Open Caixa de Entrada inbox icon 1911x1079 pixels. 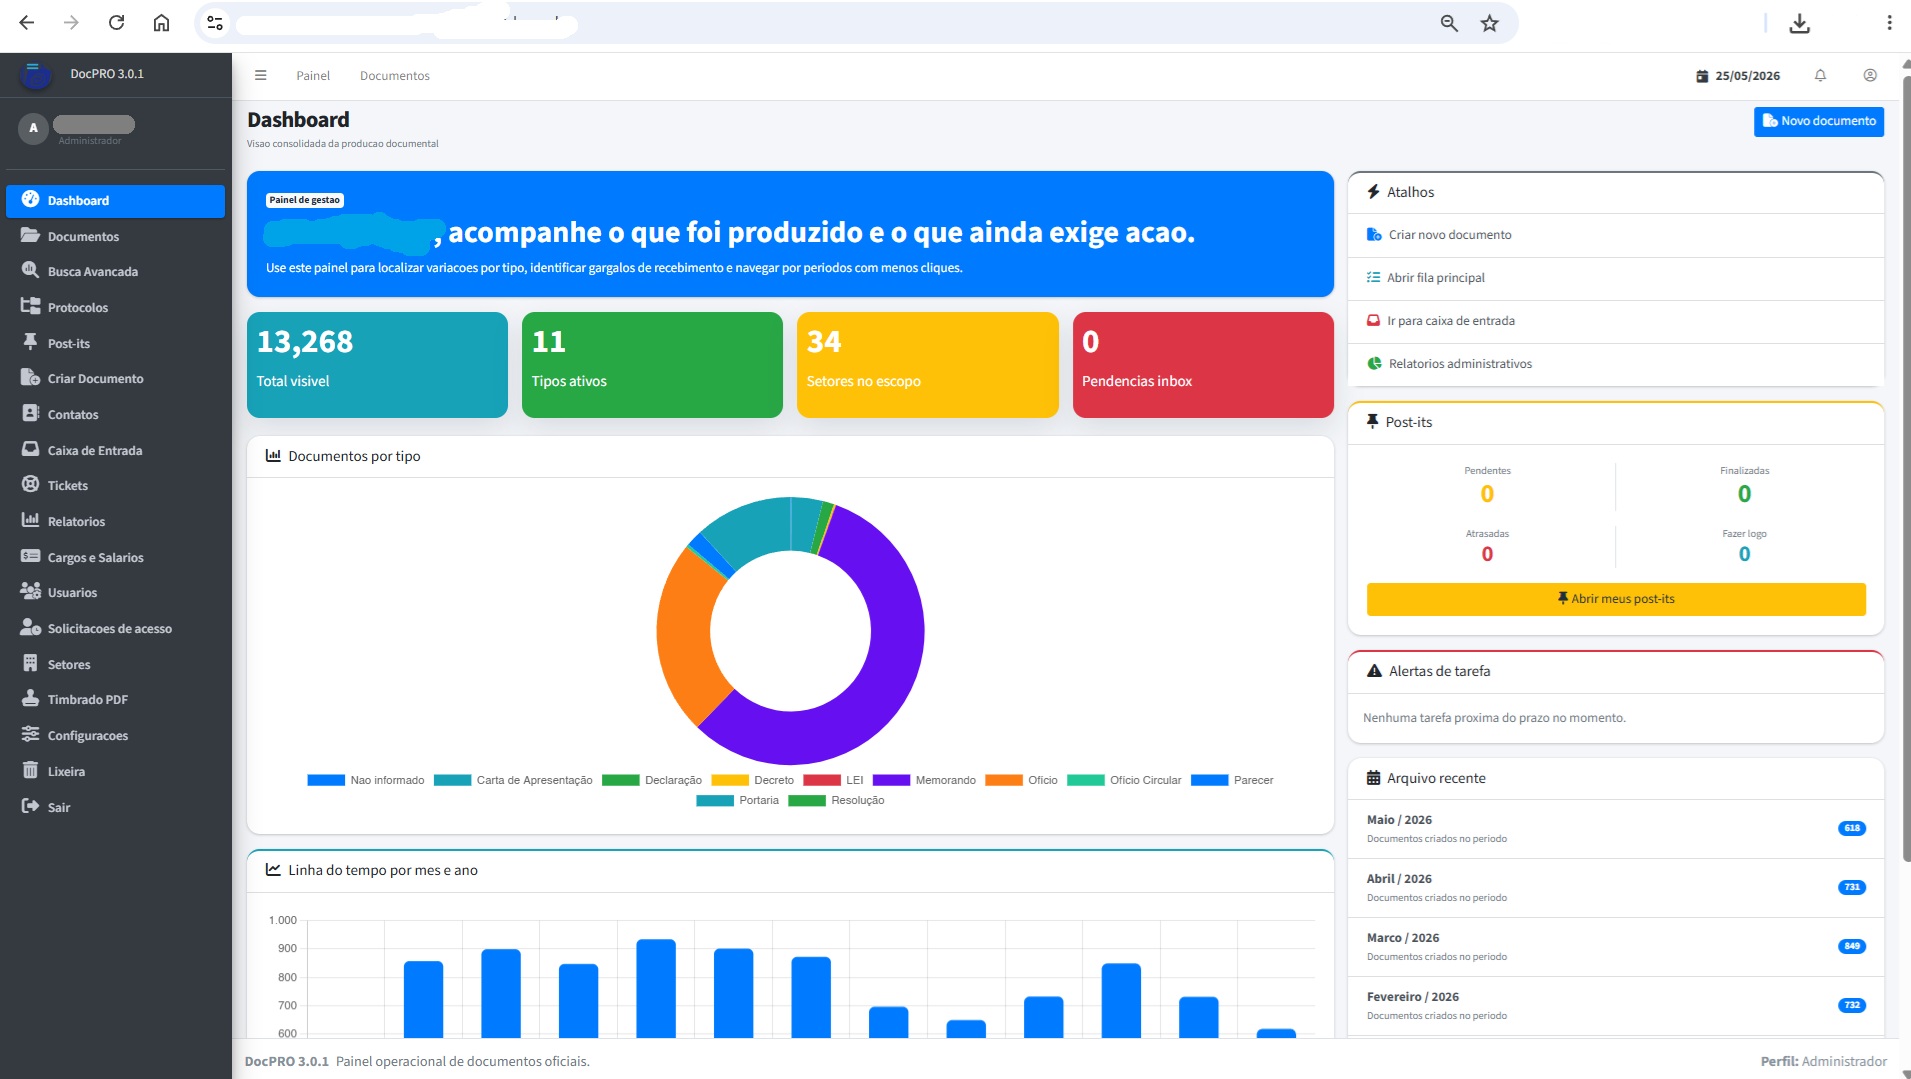click(30, 449)
